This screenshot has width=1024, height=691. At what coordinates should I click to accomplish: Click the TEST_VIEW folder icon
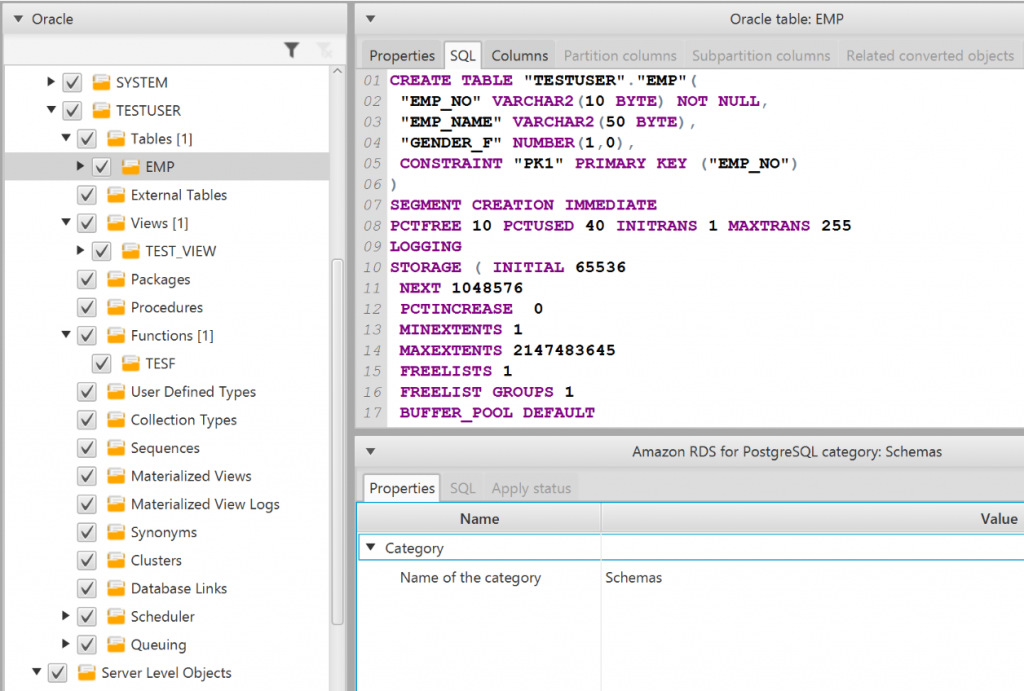coord(131,251)
